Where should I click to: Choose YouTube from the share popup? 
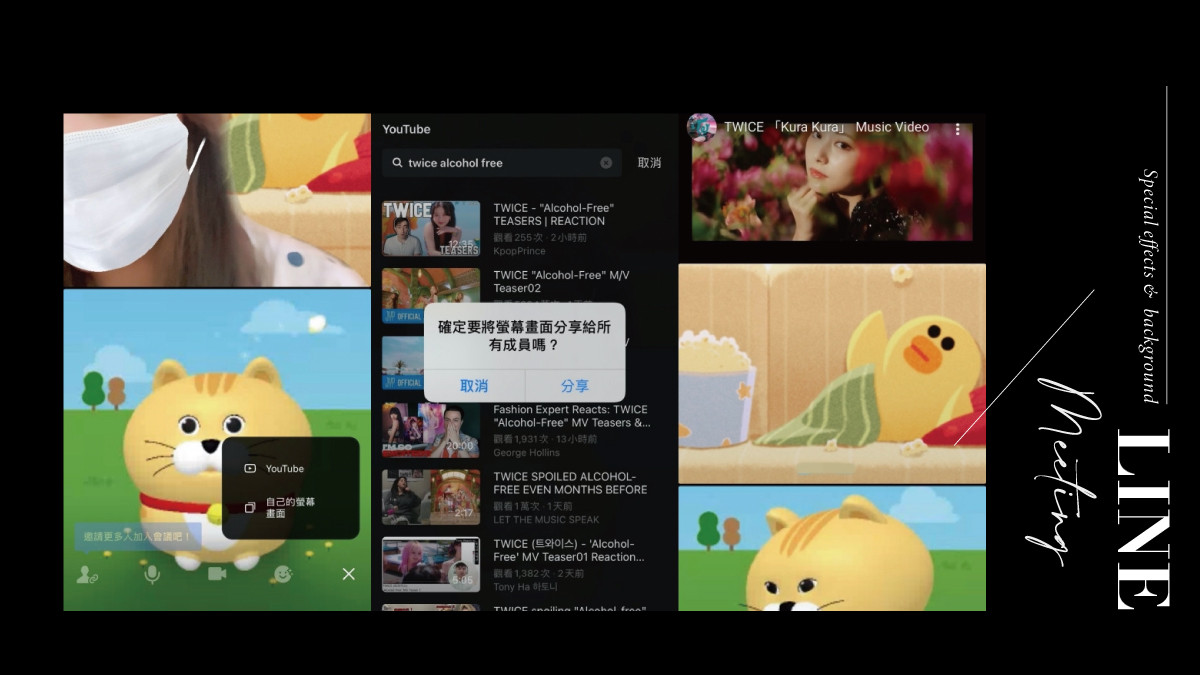[285, 468]
